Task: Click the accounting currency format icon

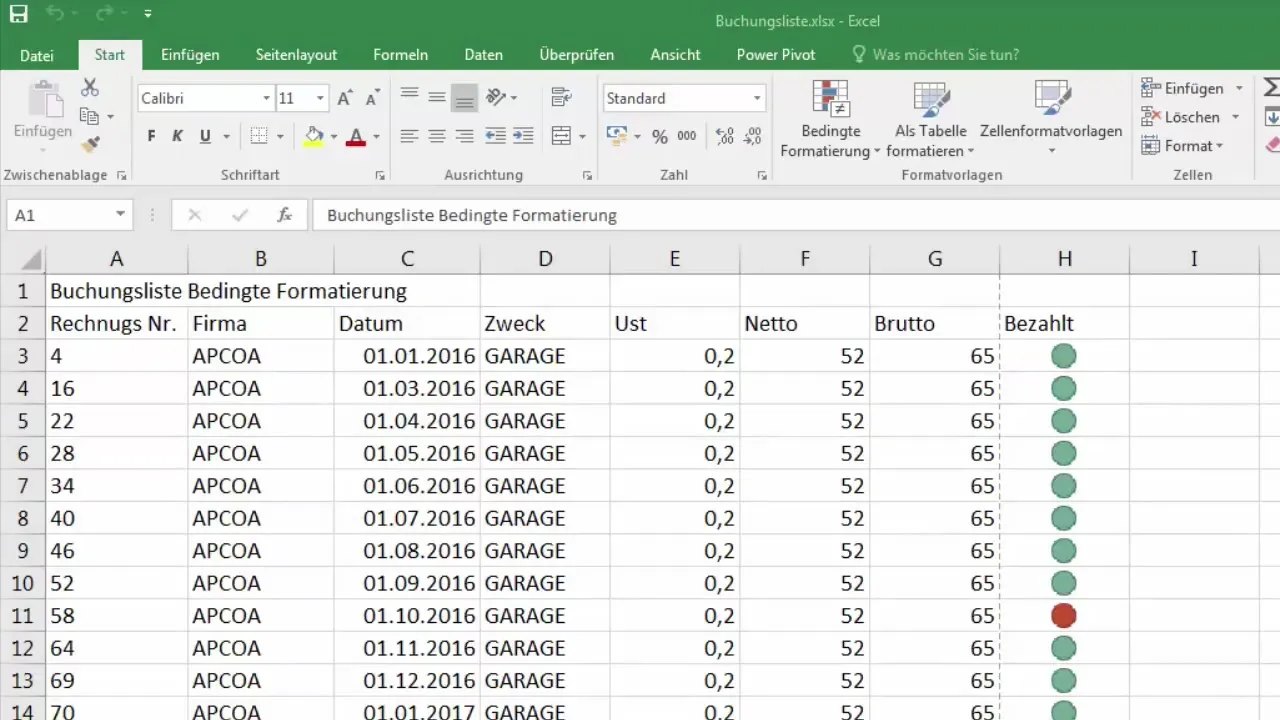Action: [x=616, y=136]
